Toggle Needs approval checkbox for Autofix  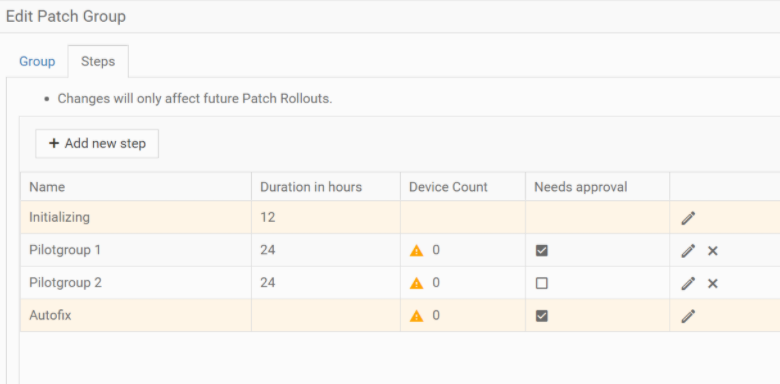(x=542, y=316)
